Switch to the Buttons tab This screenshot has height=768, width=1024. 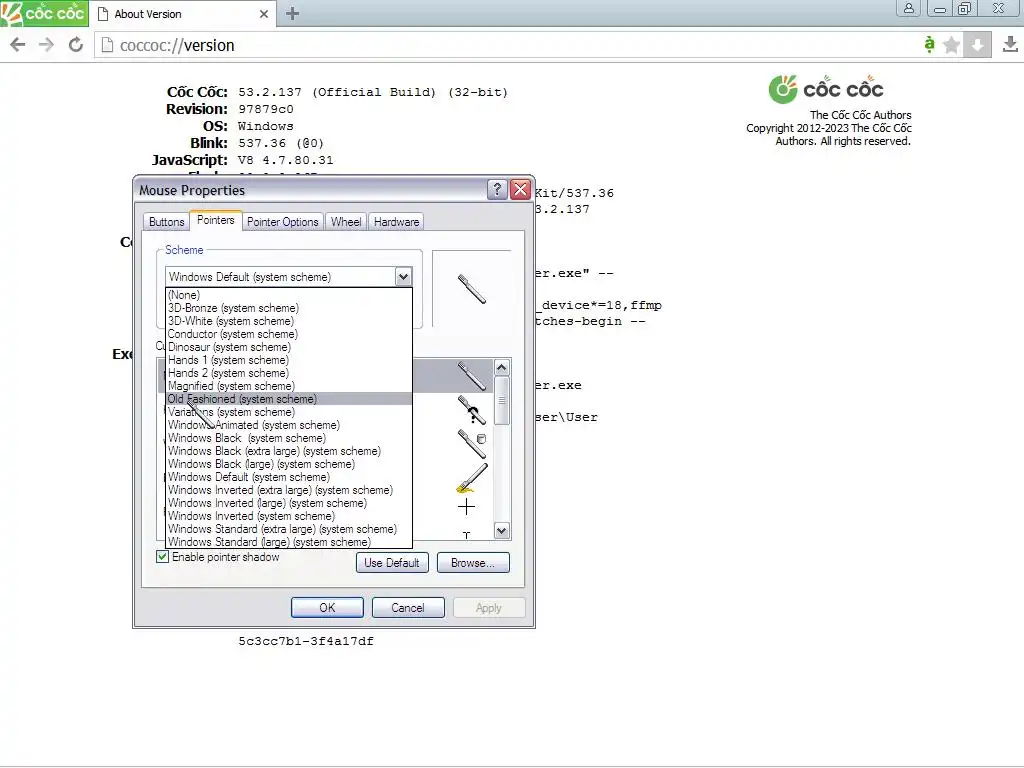coord(167,222)
